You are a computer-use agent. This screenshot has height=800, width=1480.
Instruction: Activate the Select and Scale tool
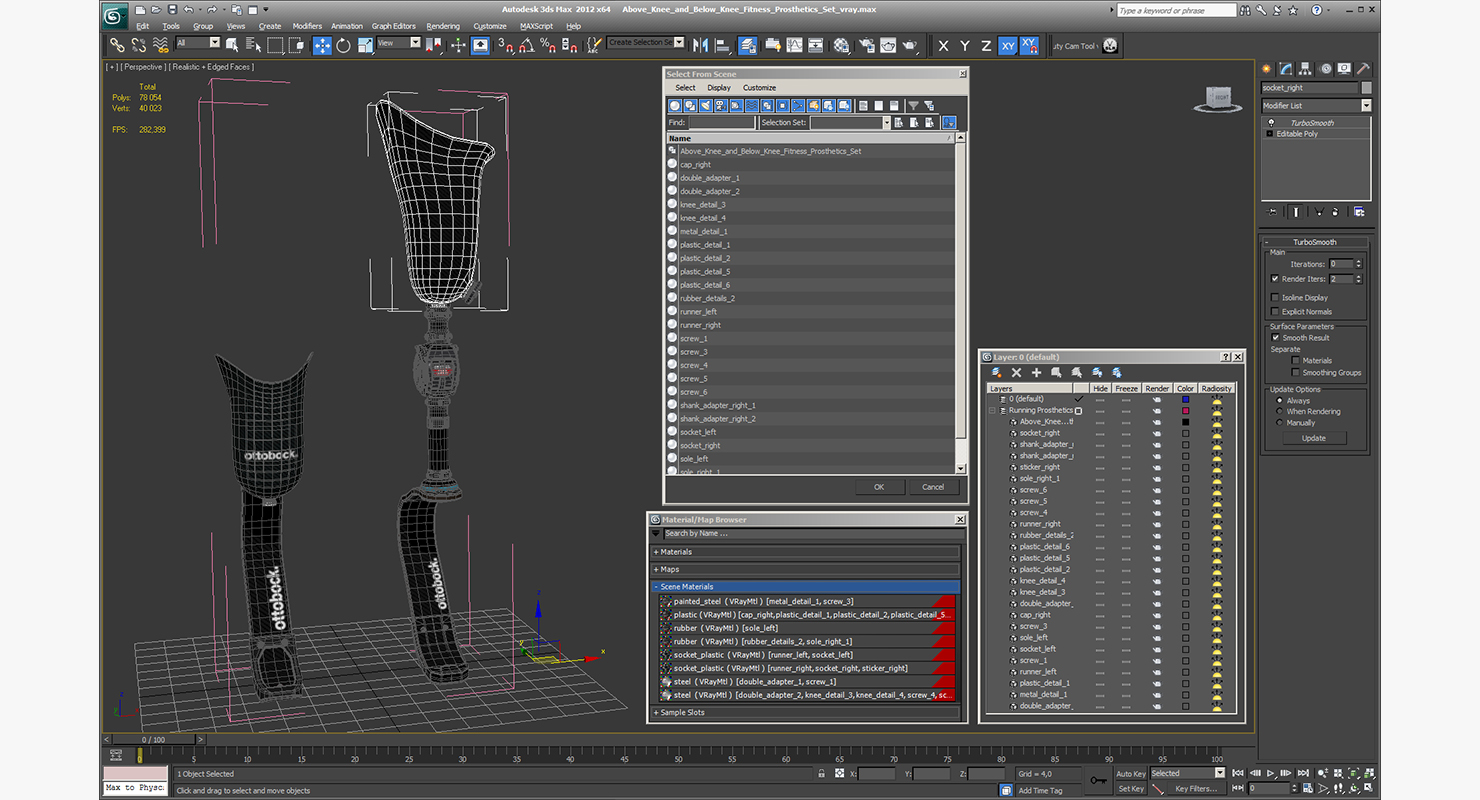pyautogui.click(x=365, y=45)
